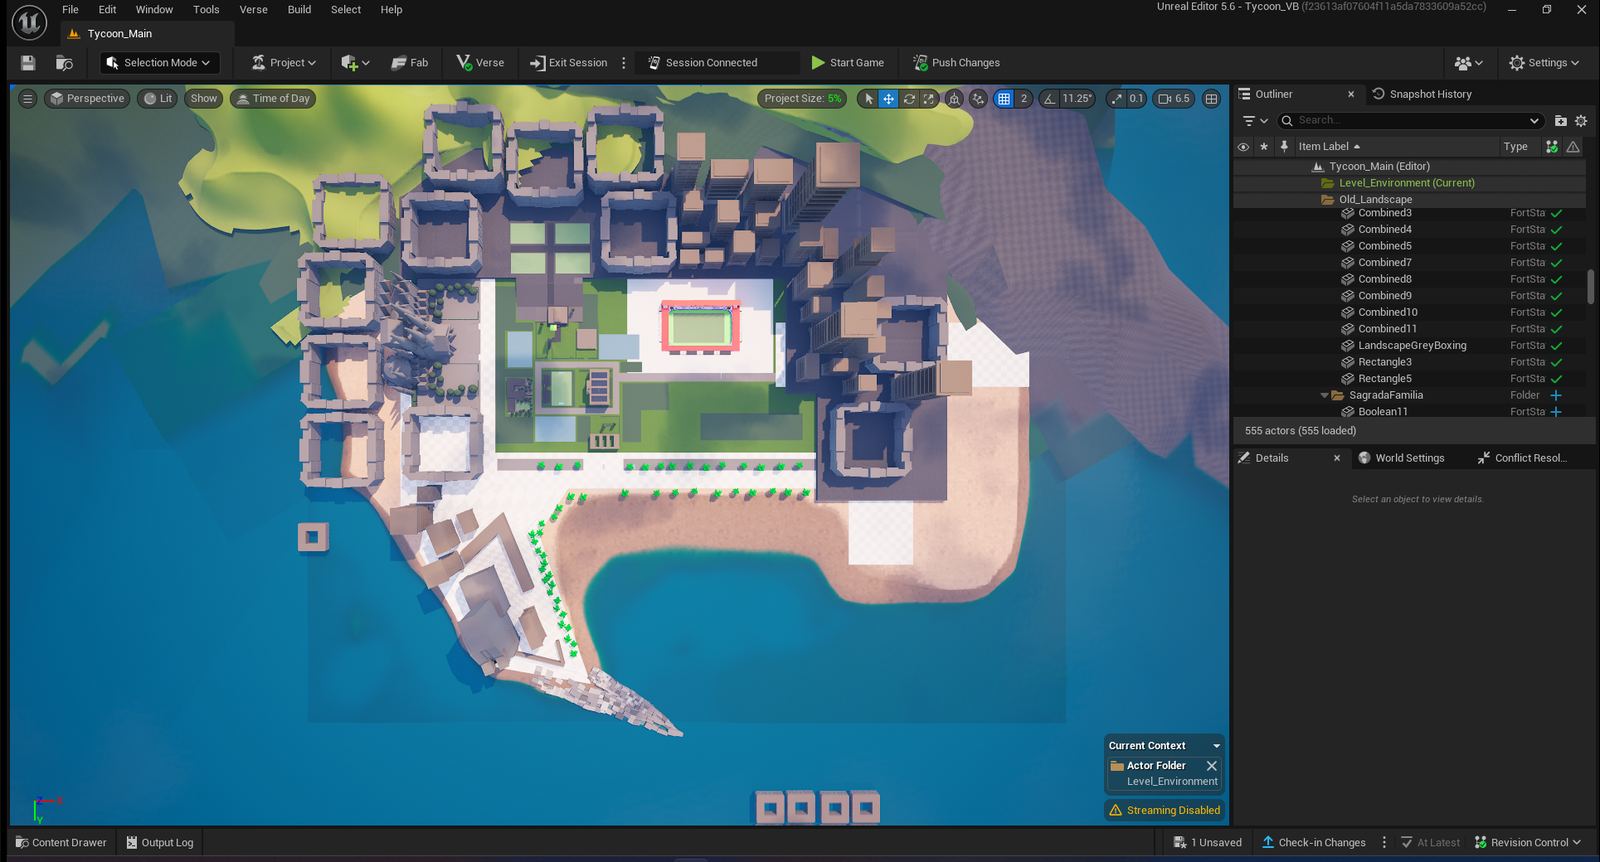
Task: Click the Save icon in toolbar
Action: point(28,63)
